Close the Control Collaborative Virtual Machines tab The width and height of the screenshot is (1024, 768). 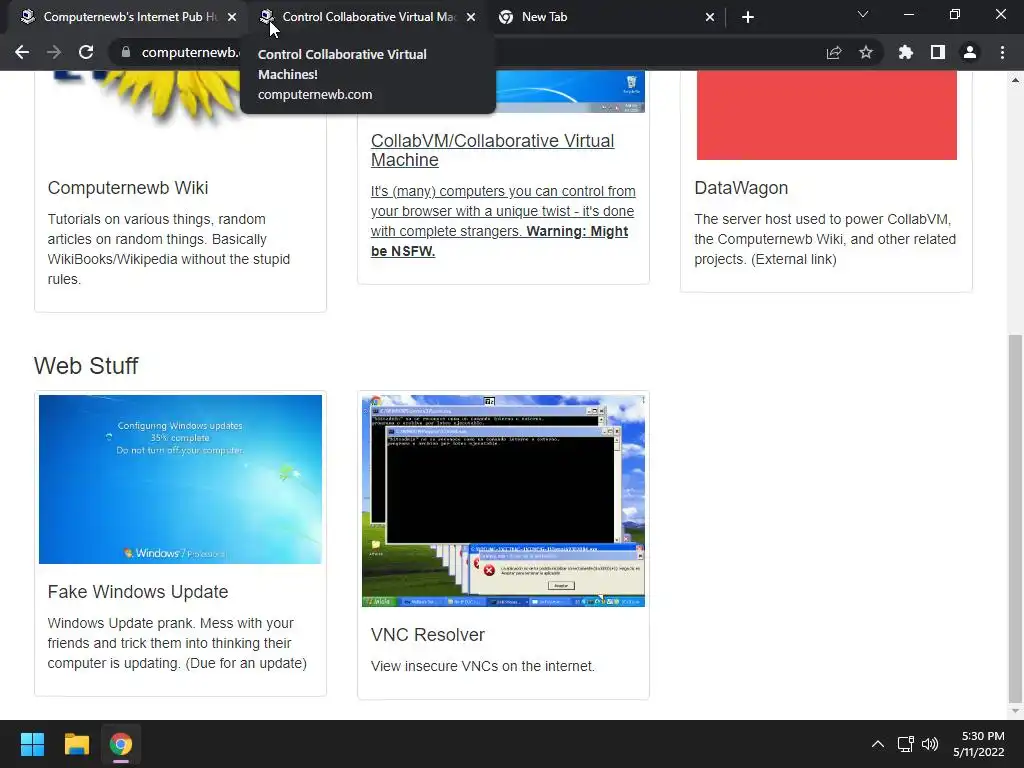click(471, 17)
